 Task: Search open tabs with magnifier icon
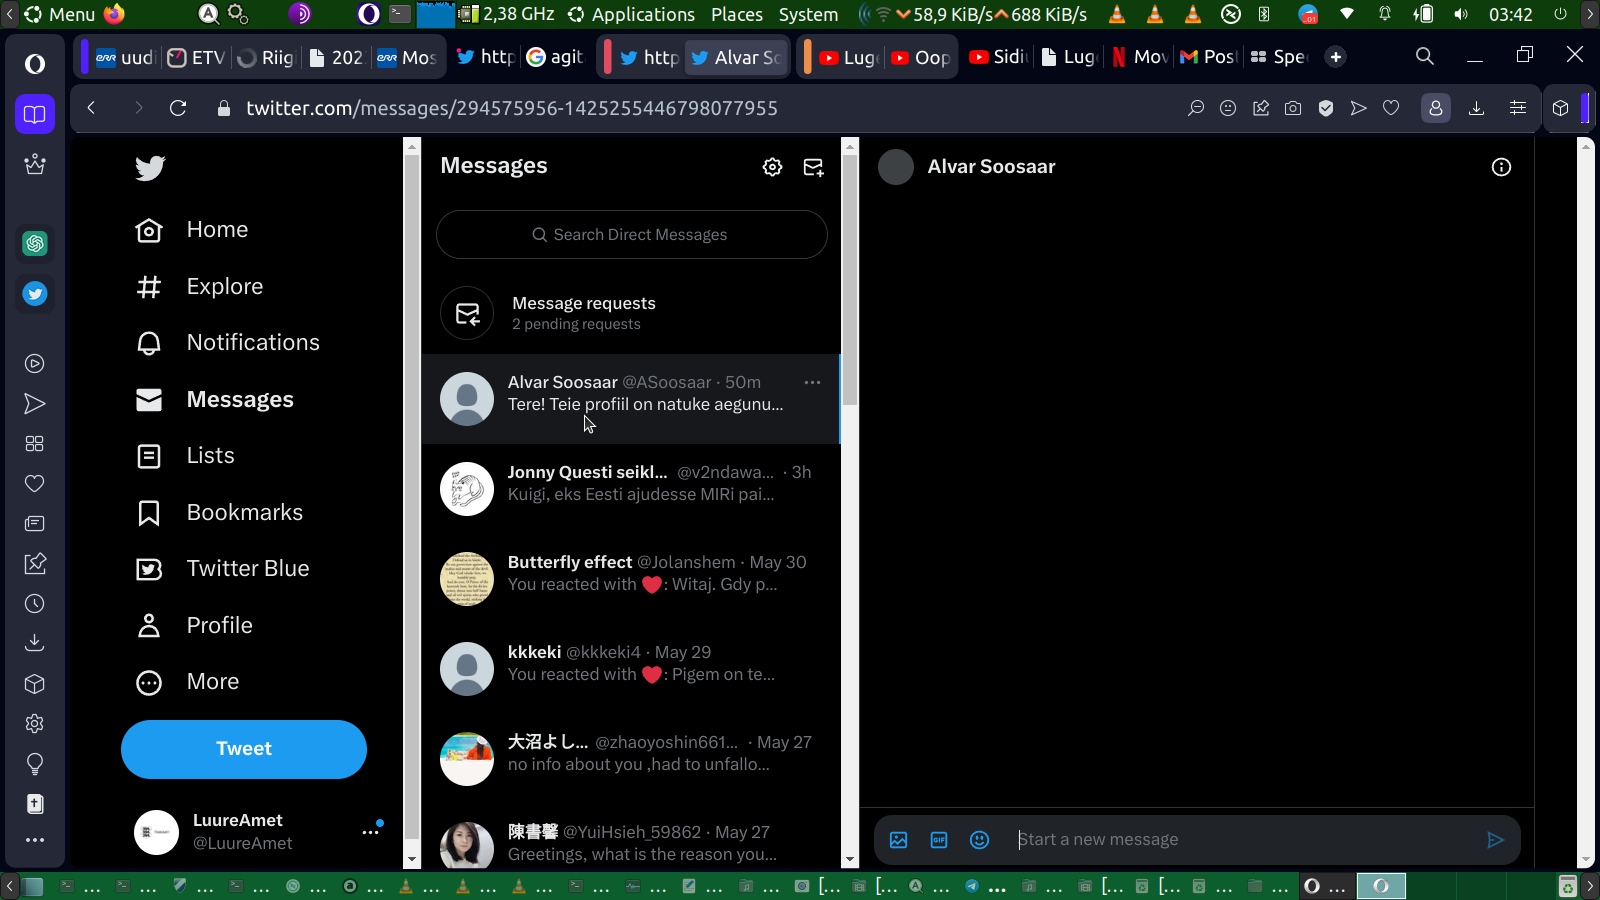pyautogui.click(x=1425, y=57)
